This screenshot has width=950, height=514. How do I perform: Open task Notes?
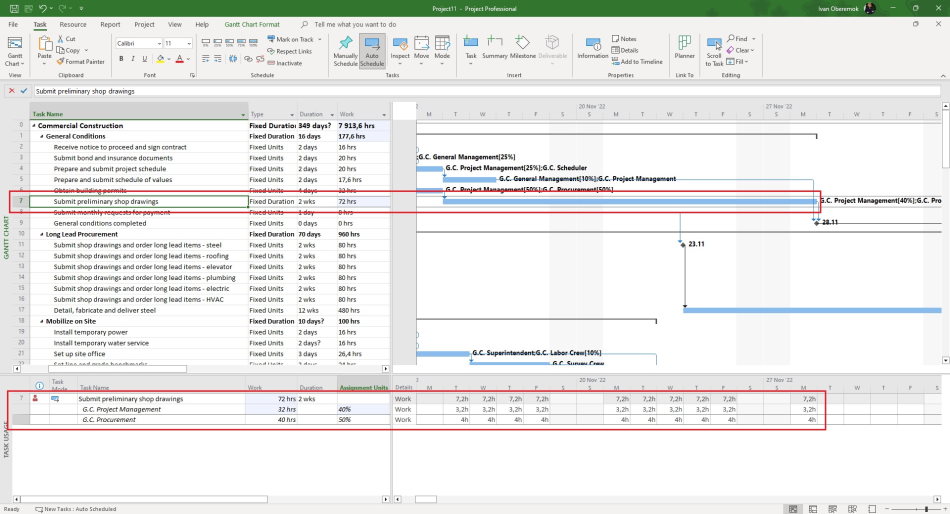624,39
